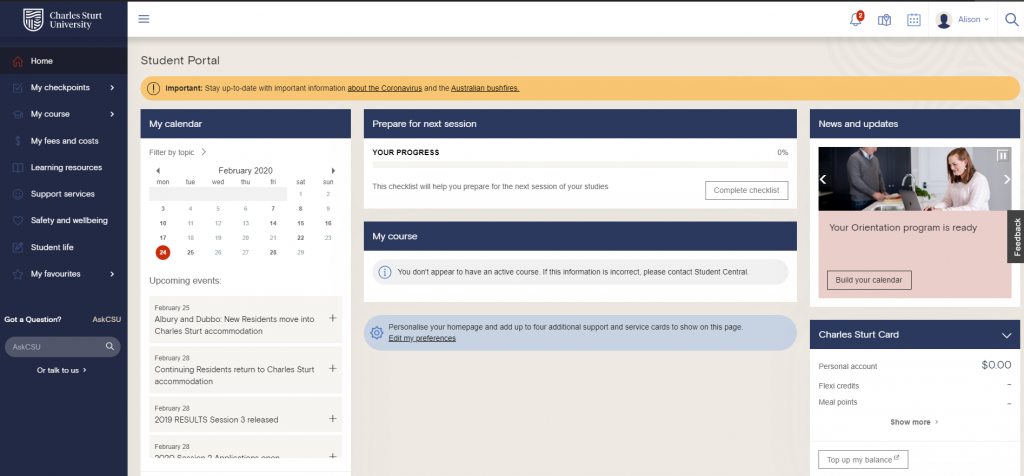Click the Support services smiley icon
This screenshot has width=1024, height=476.
(x=18, y=194)
